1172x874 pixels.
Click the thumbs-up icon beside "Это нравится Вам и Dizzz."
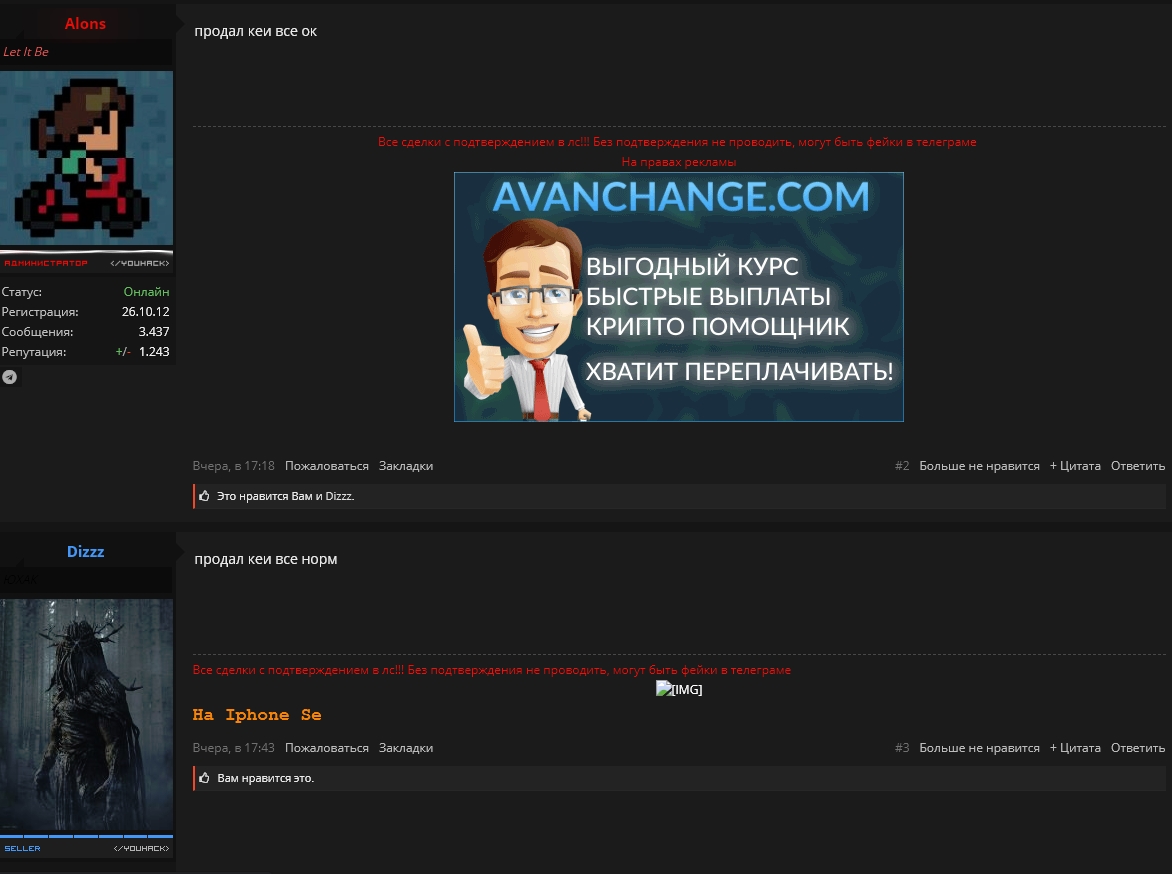204,496
